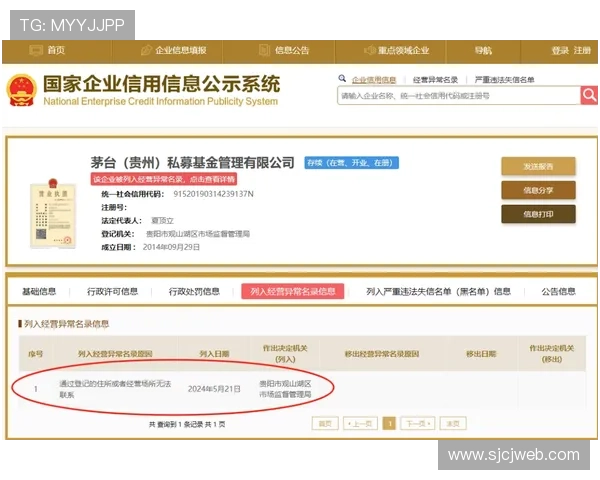600x480 pixels.
Task: Click the 下一页 next-page button
Action: [x=418, y=424]
